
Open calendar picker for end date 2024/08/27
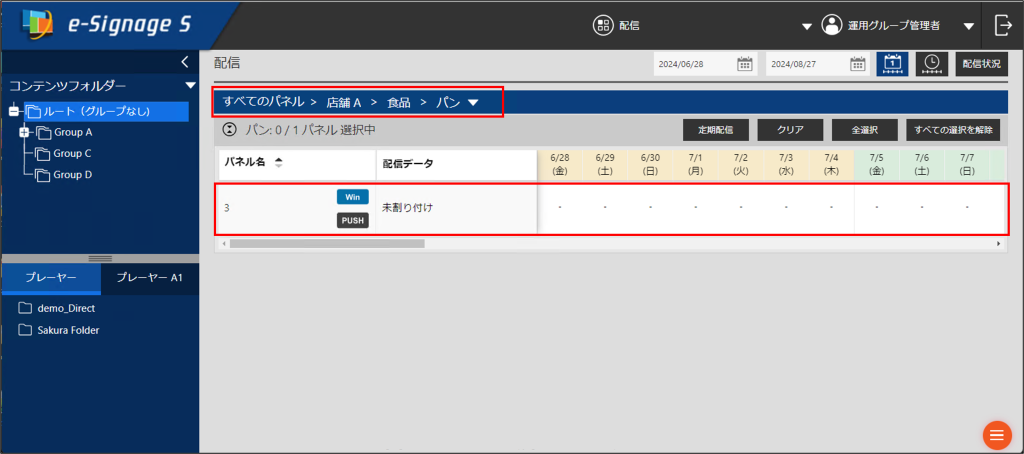click(x=857, y=64)
